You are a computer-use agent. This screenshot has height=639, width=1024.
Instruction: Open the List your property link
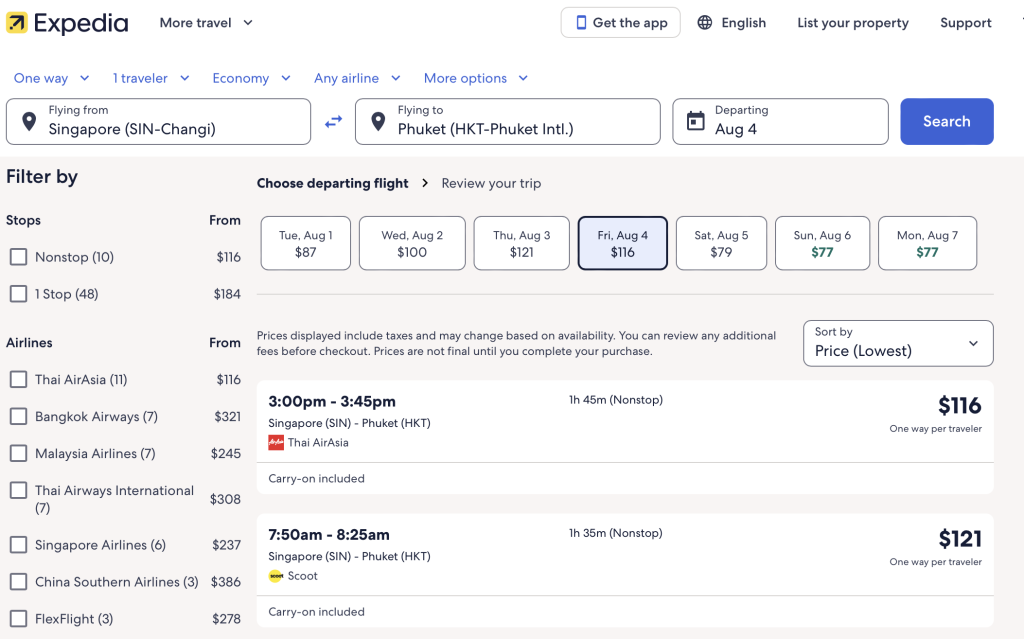853,23
